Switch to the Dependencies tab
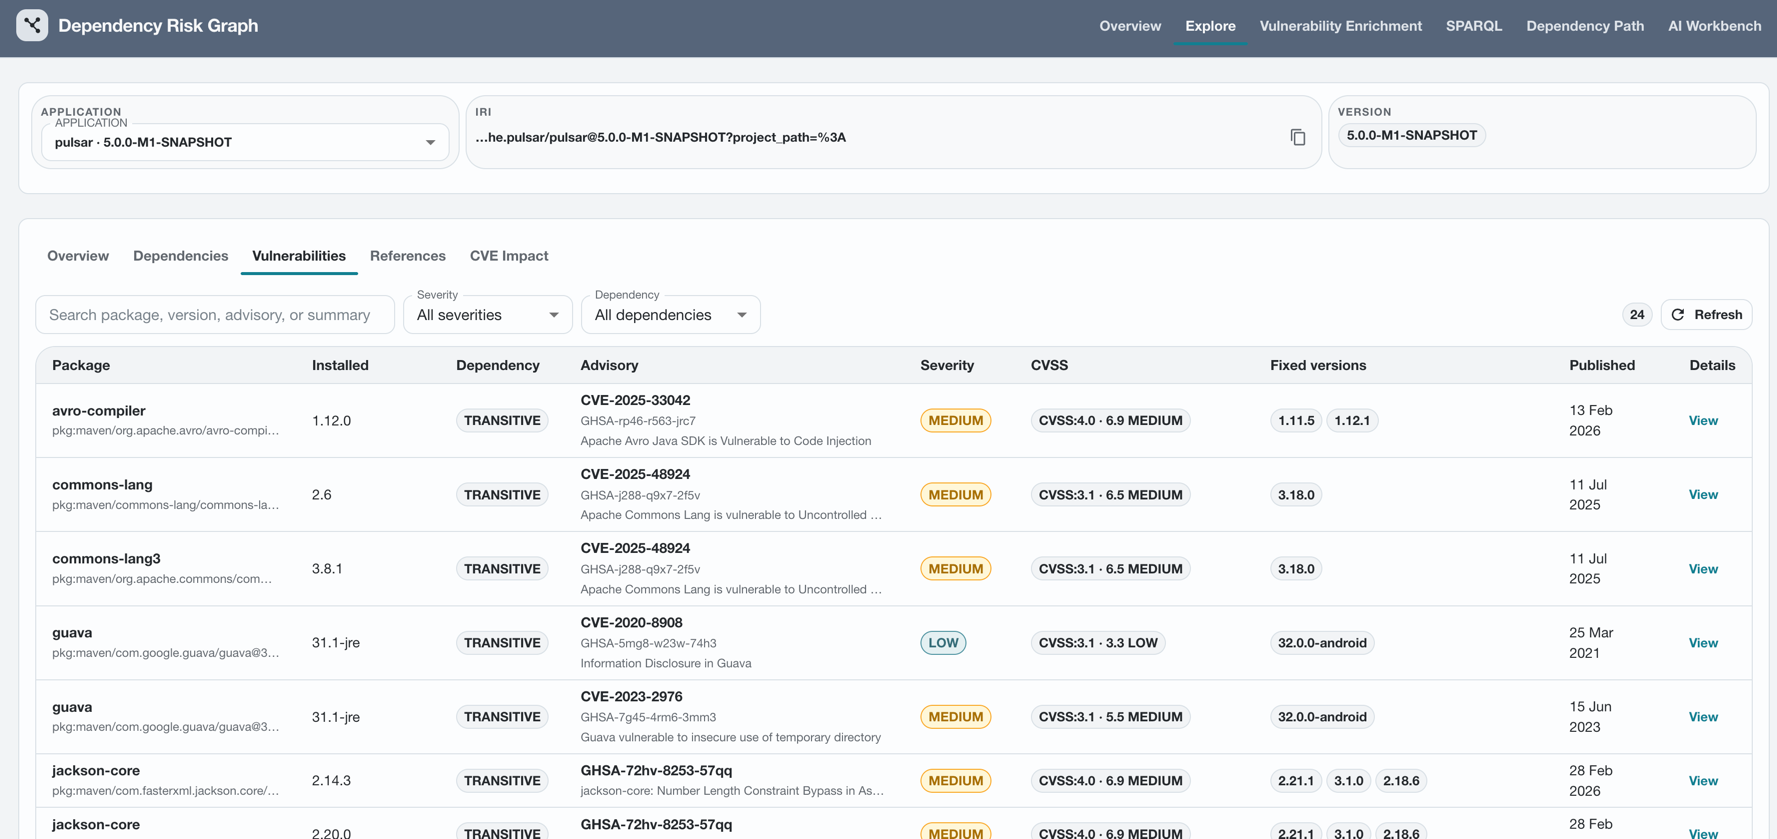 coord(180,256)
